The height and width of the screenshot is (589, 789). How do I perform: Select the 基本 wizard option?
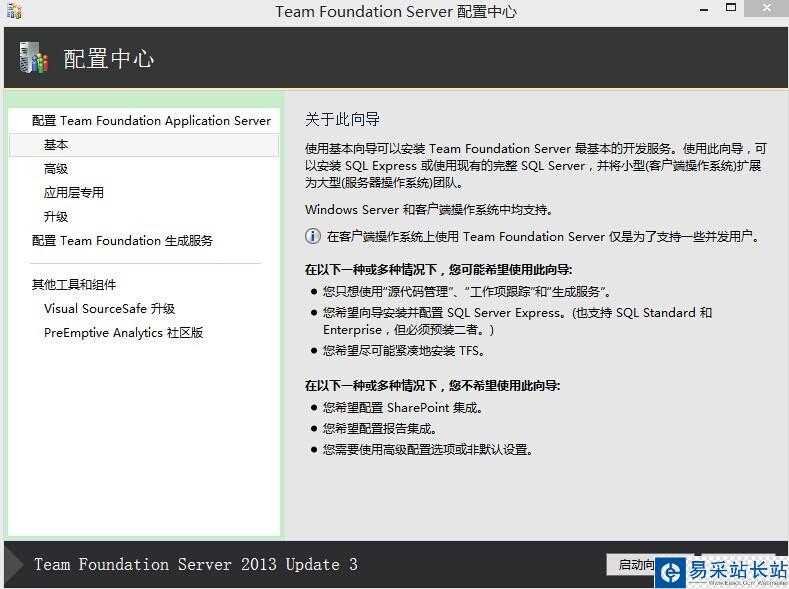click(143, 145)
